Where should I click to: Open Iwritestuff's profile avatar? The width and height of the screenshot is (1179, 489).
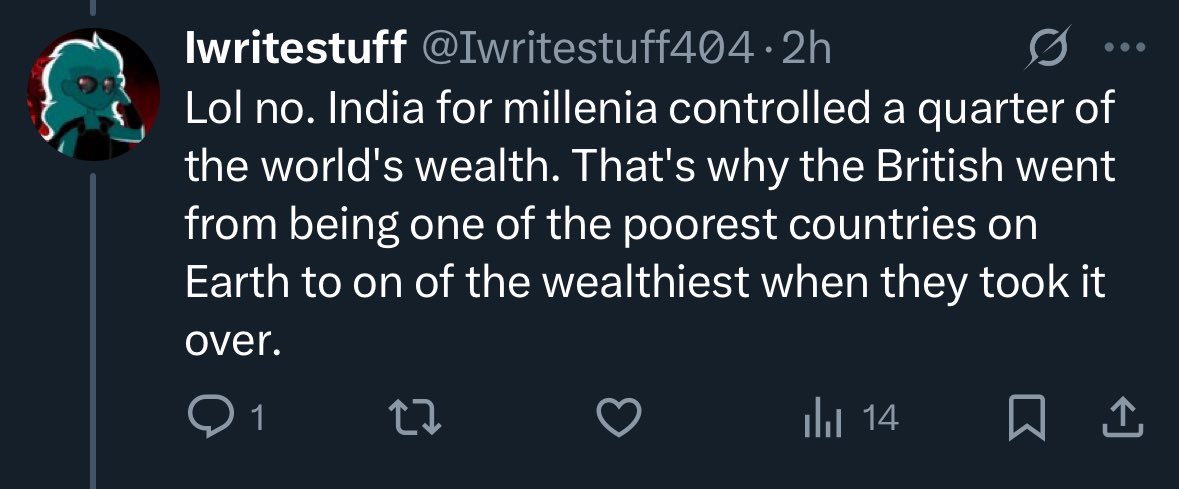[x=93, y=94]
